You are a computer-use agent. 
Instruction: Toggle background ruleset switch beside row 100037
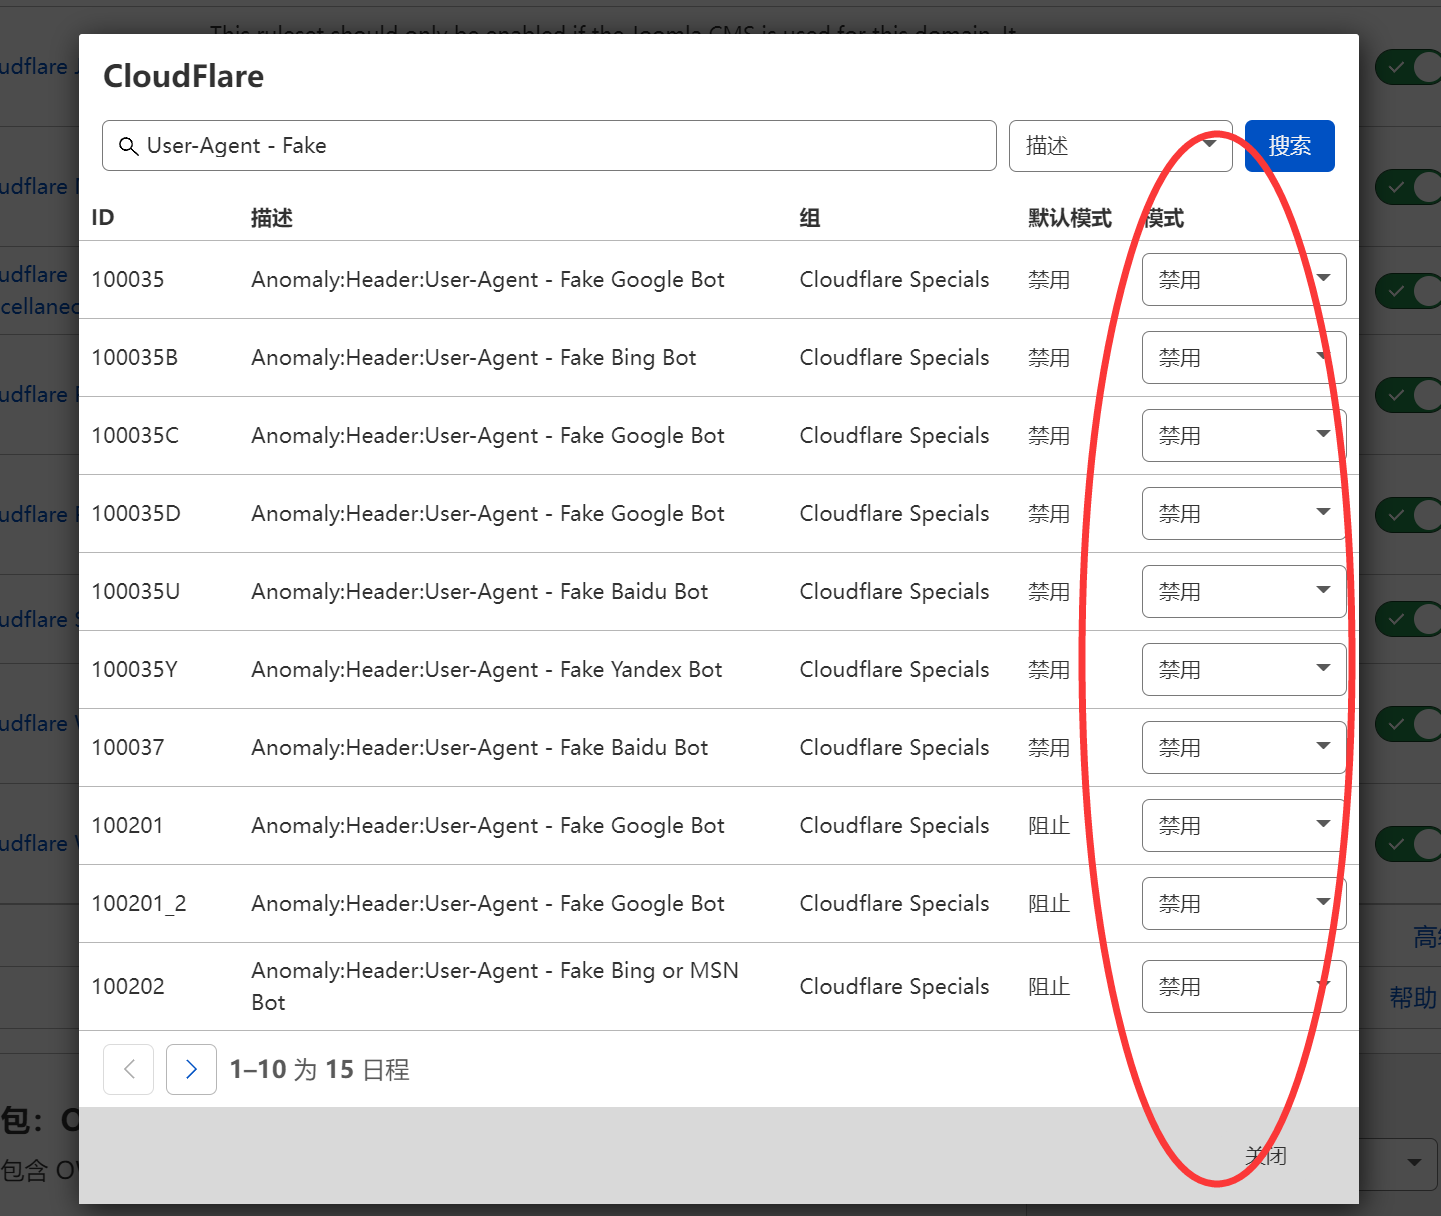coord(1408,723)
